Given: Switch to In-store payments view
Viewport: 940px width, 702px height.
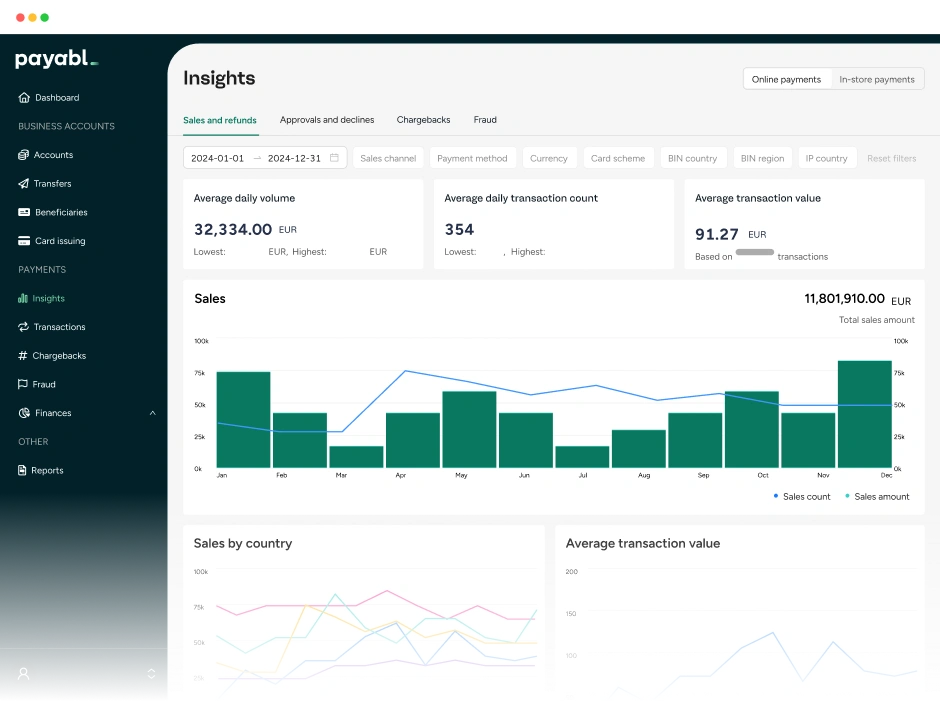Looking at the screenshot, I should coord(878,78).
